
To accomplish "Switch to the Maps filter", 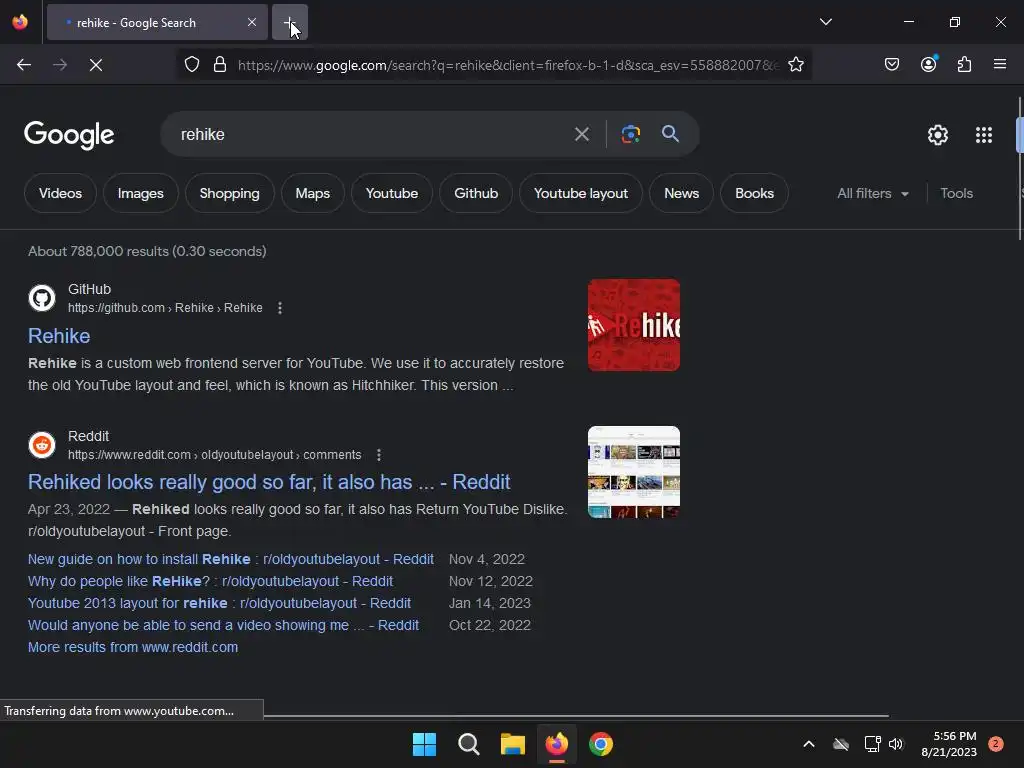I will 312,193.
